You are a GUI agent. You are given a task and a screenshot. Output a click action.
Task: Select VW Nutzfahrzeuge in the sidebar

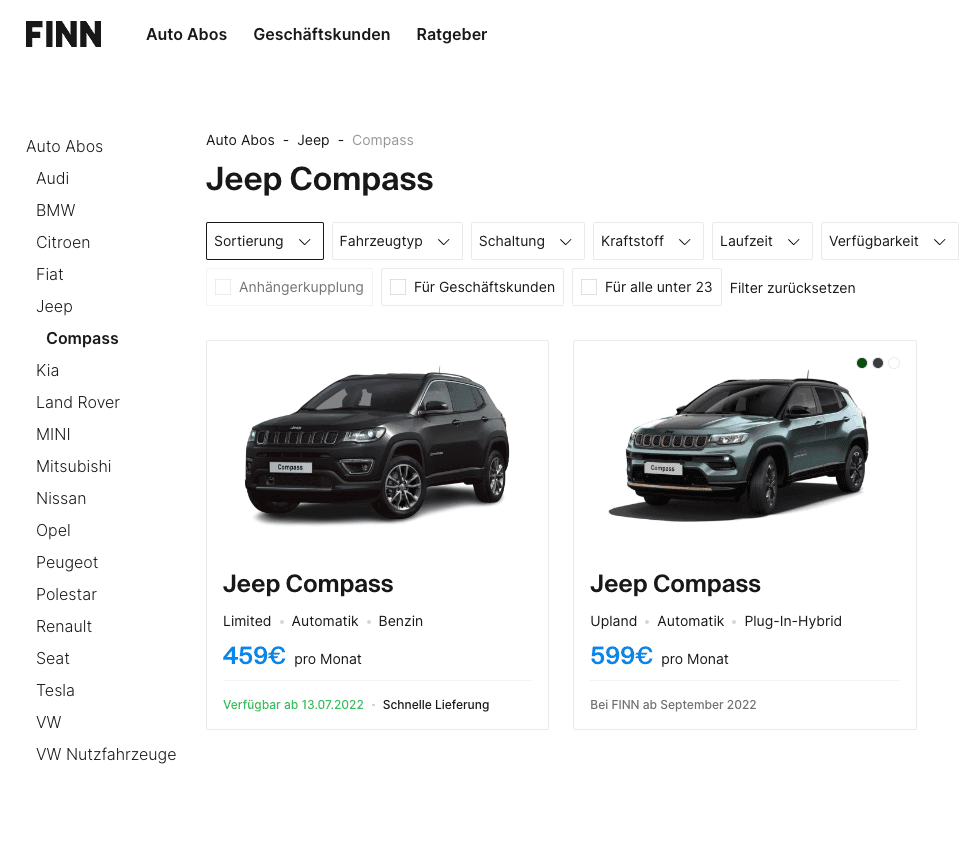pyautogui.click(x=106, y=754)
